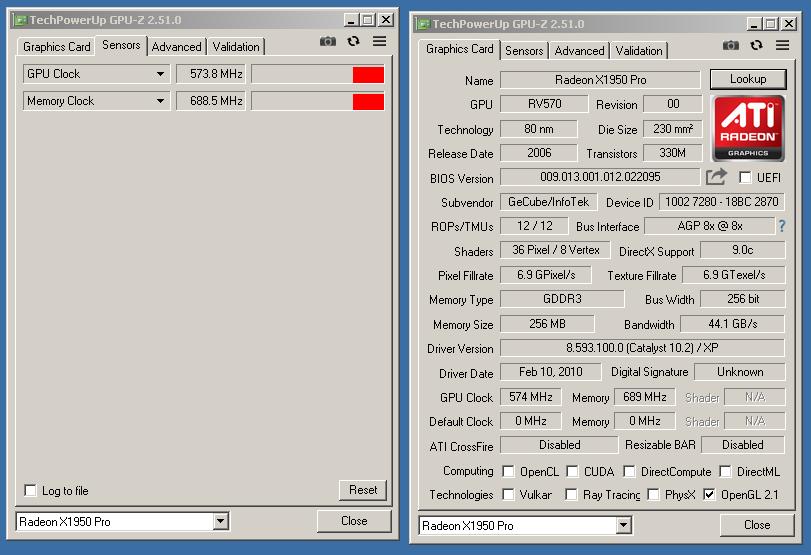This screenshot has width=811, height=555.
Task: Click Close button in Graphics Card window
Action: pyautogui.click(x=757, y=525)
